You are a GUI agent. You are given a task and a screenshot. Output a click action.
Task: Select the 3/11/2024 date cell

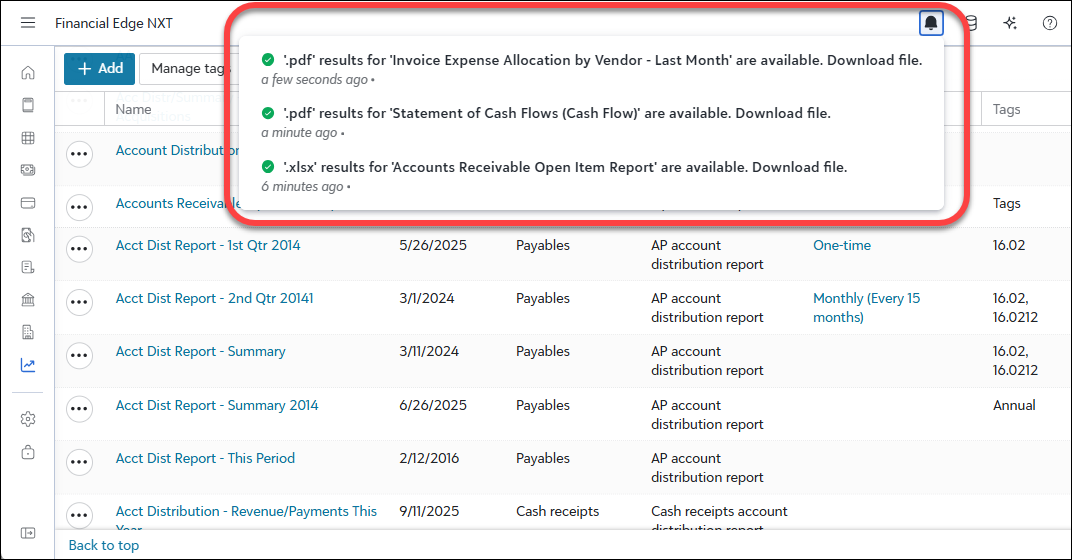pyautogui.click(x=429, y=351)
